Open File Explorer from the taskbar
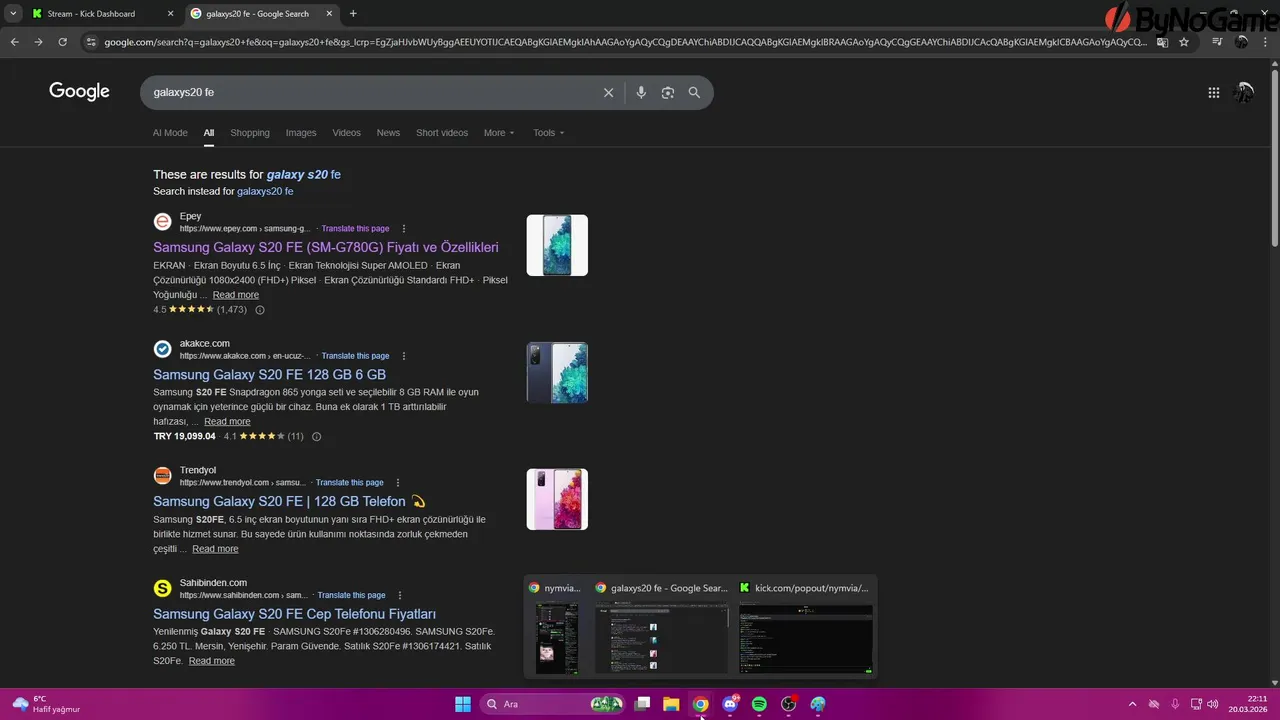 pyautogui.click(x=671, y=704)
